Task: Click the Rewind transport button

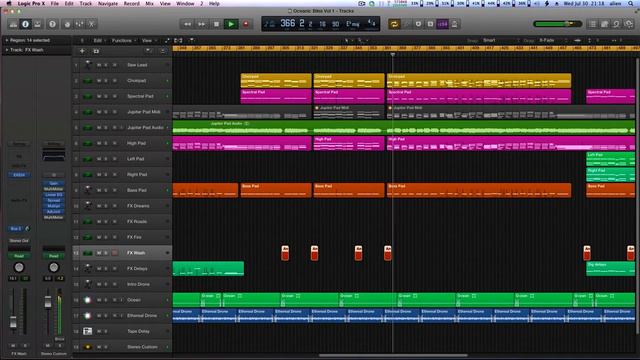Action: [x=187, y=24]
